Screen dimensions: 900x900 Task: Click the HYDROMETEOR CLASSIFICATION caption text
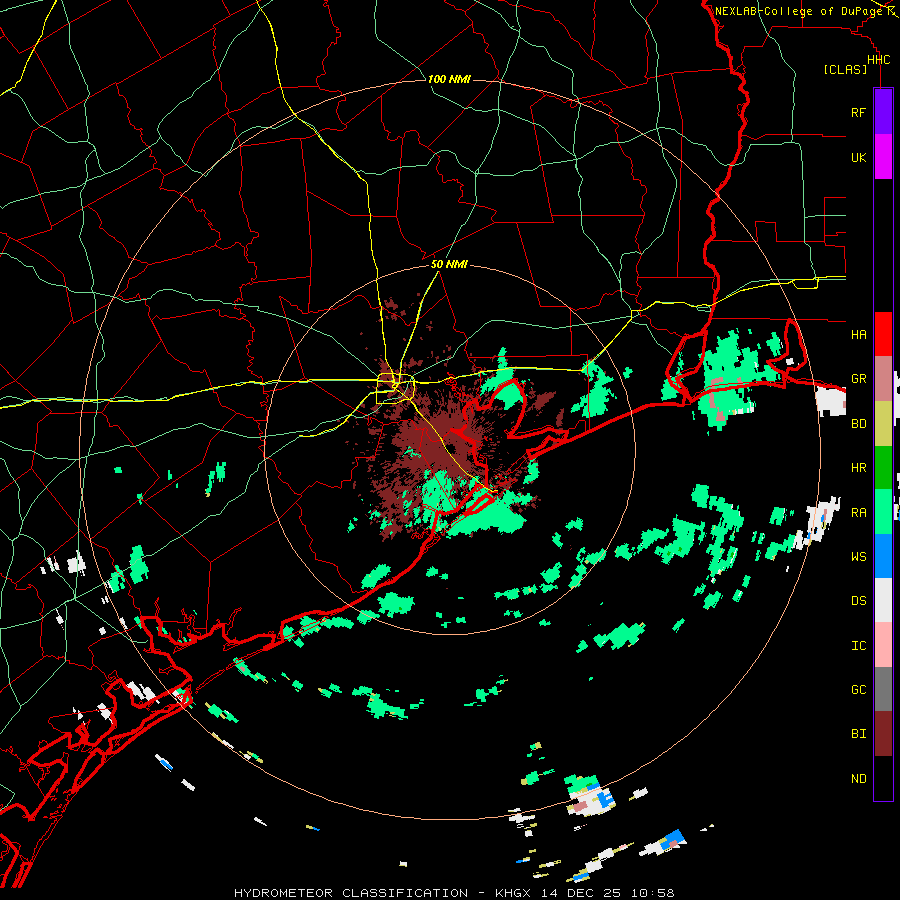coord(351,893)
